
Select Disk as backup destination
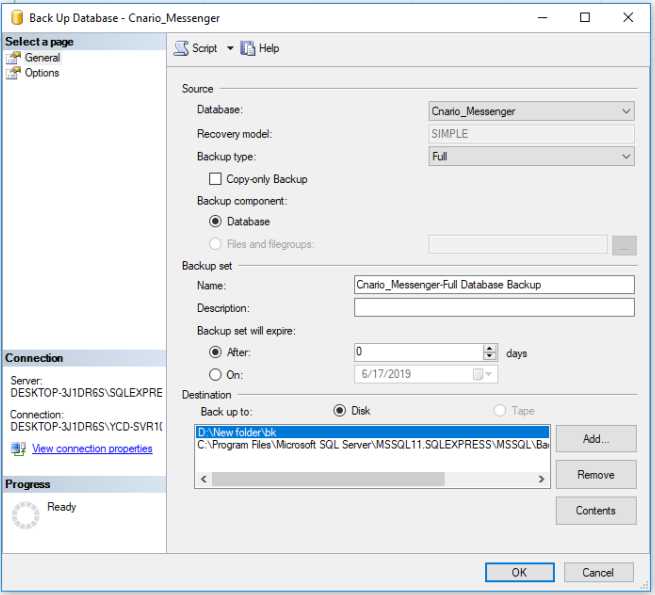340,411
